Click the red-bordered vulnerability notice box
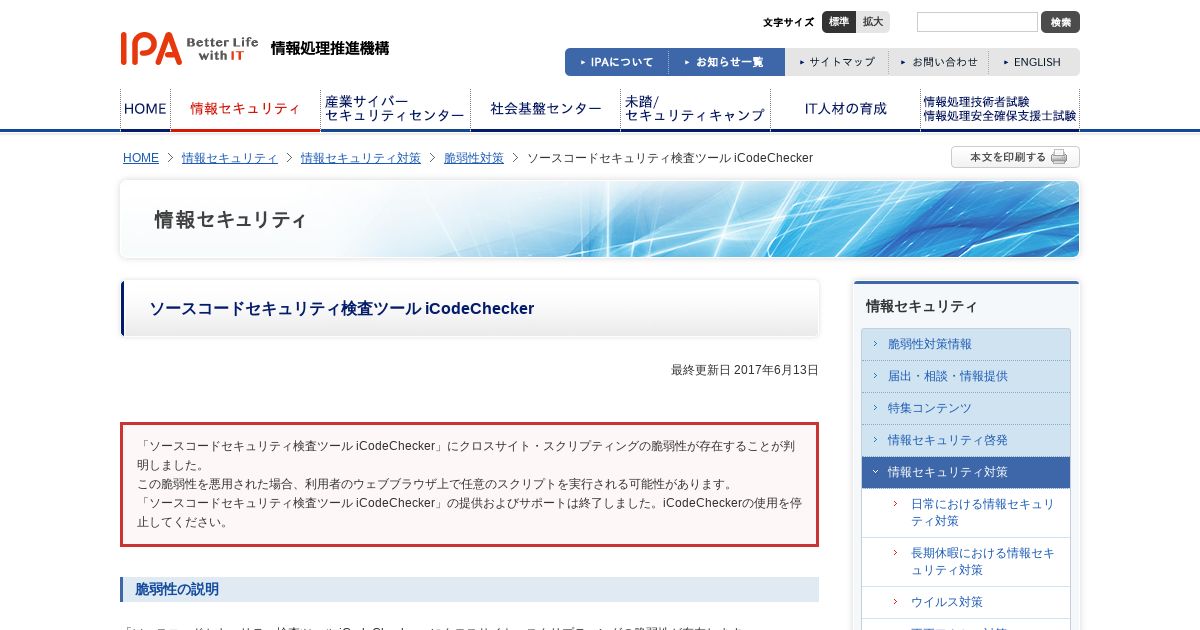 pyautogui.click(x=469, y=484)
